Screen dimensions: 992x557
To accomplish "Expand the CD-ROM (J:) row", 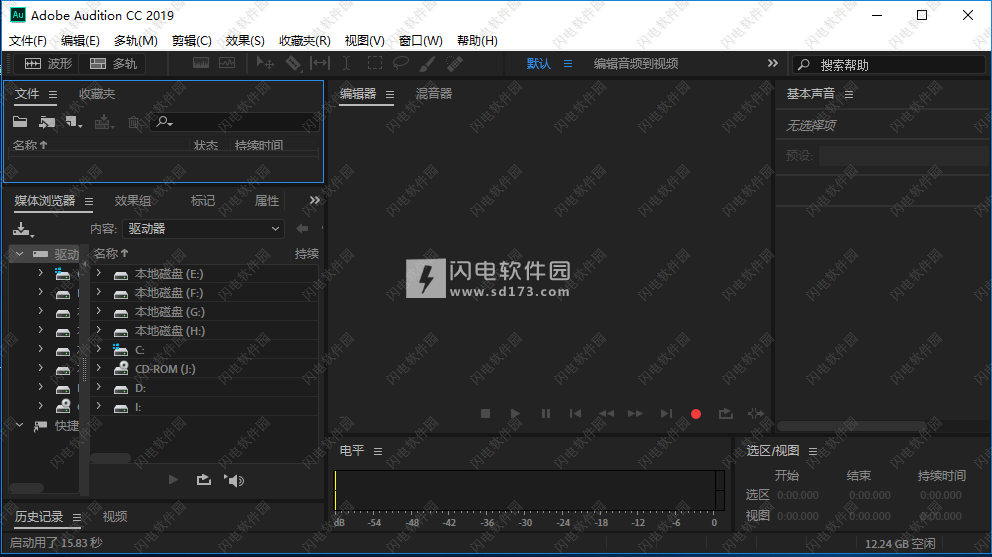I will [x=99, y=368].
